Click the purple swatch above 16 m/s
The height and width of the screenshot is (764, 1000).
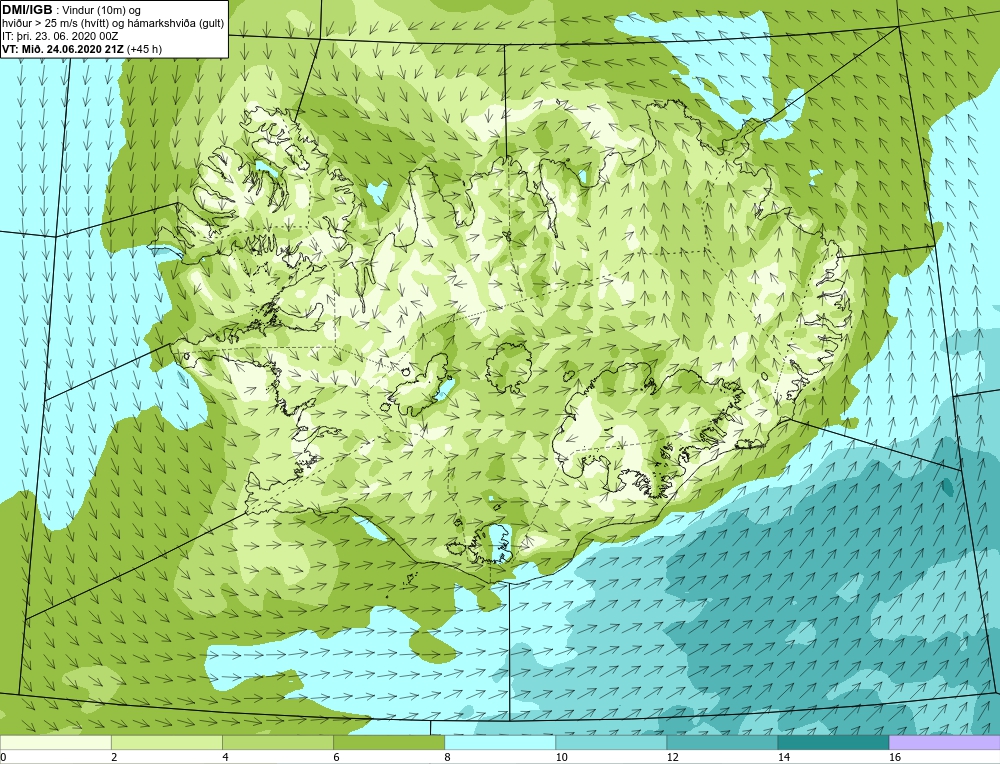click(944, 742)
